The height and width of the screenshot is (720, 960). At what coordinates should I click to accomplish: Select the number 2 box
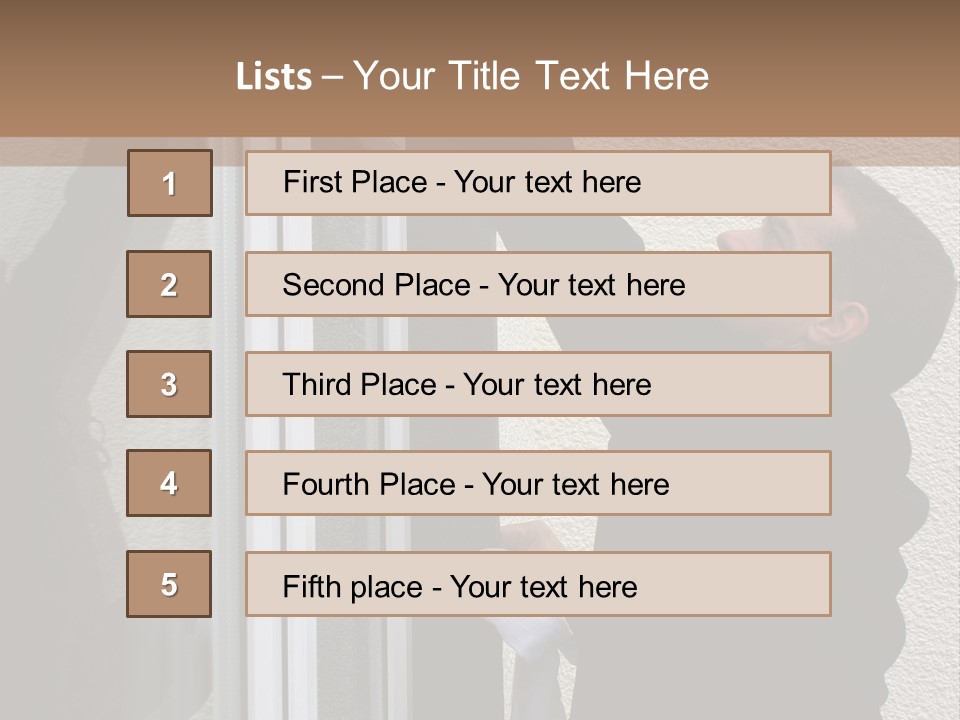pos(169,284)
